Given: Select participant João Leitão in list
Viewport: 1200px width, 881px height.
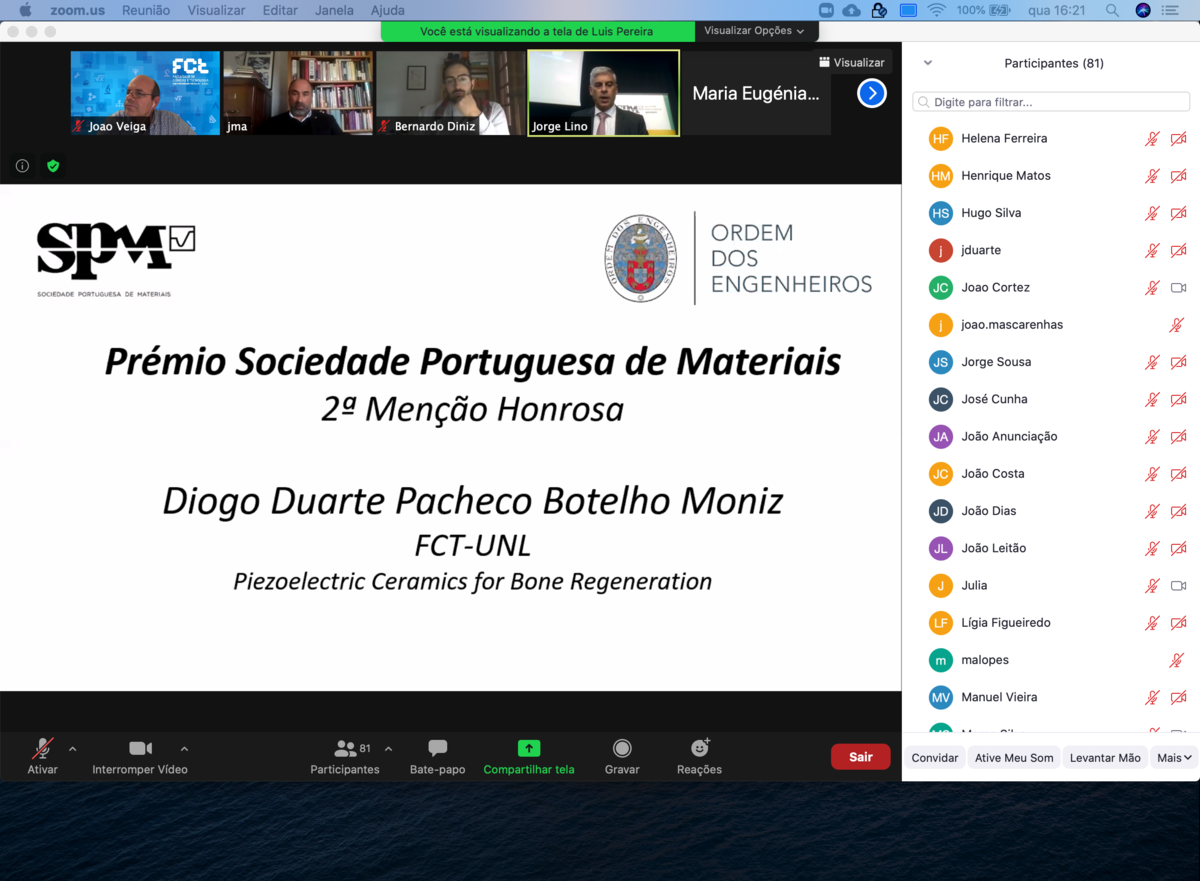Looking at the screenshot, I should (x=1051, y=548).
